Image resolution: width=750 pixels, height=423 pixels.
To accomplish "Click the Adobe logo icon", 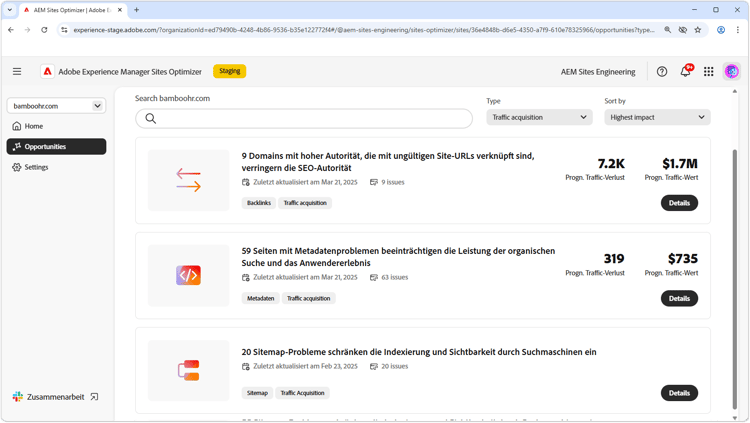I will (x=47, y=72).
